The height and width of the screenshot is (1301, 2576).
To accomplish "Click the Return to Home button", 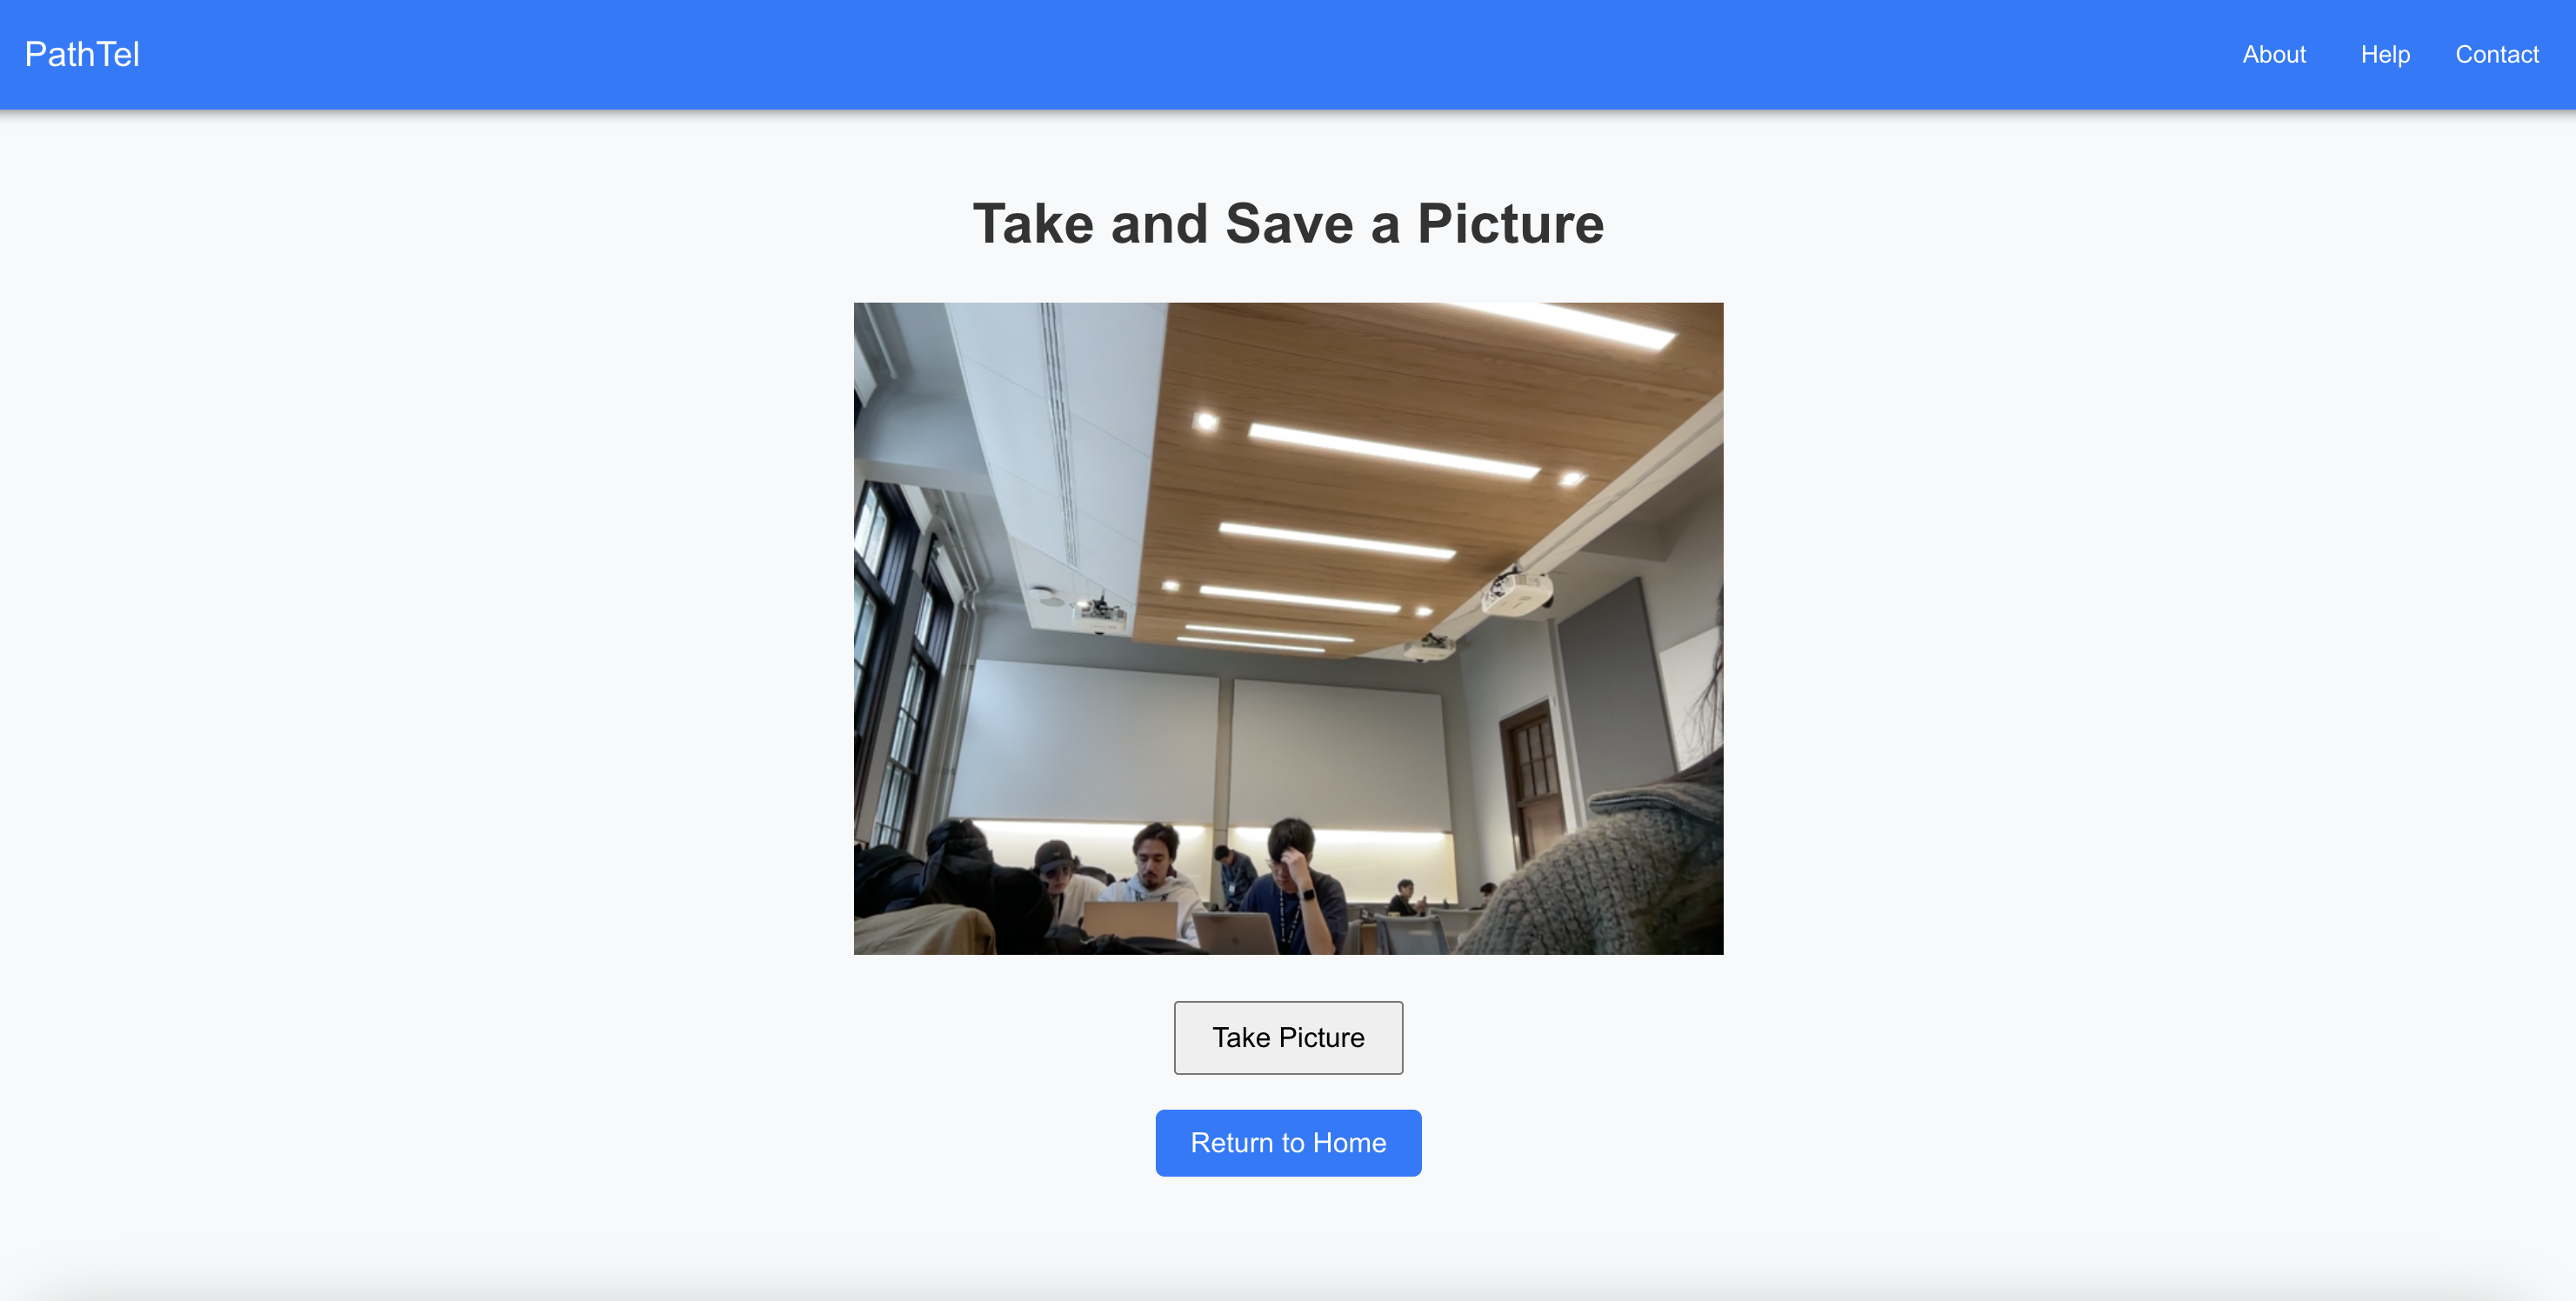I will point(1287,1142).
